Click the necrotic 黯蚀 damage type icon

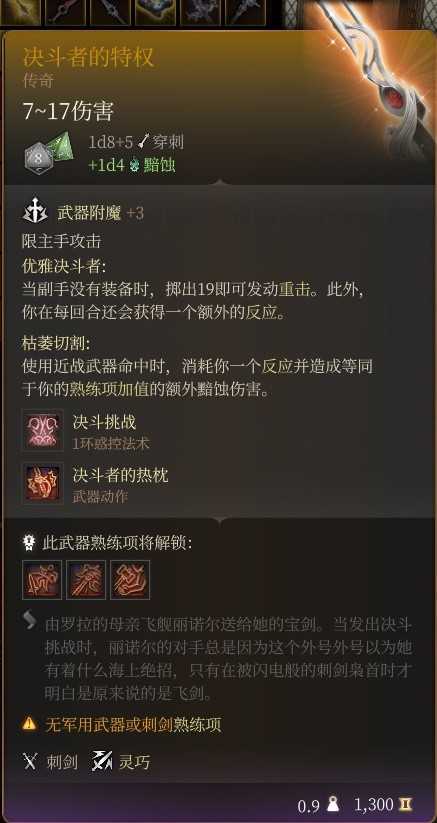(134, 165)
